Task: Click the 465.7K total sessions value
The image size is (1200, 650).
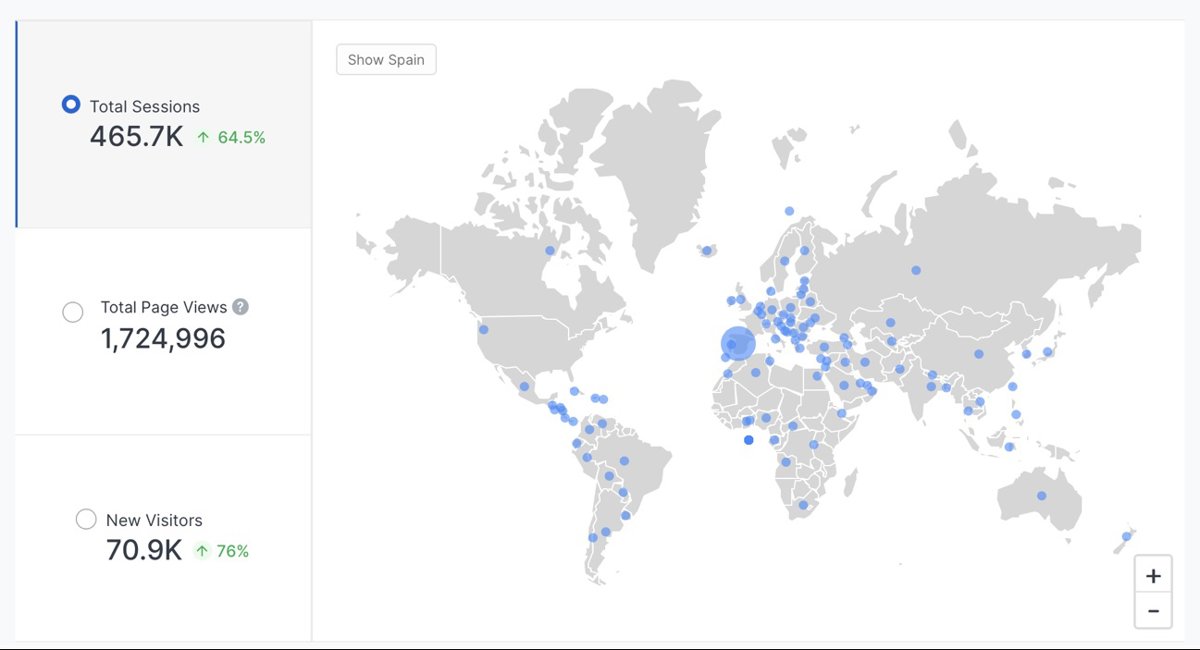Action: [136, 137]
